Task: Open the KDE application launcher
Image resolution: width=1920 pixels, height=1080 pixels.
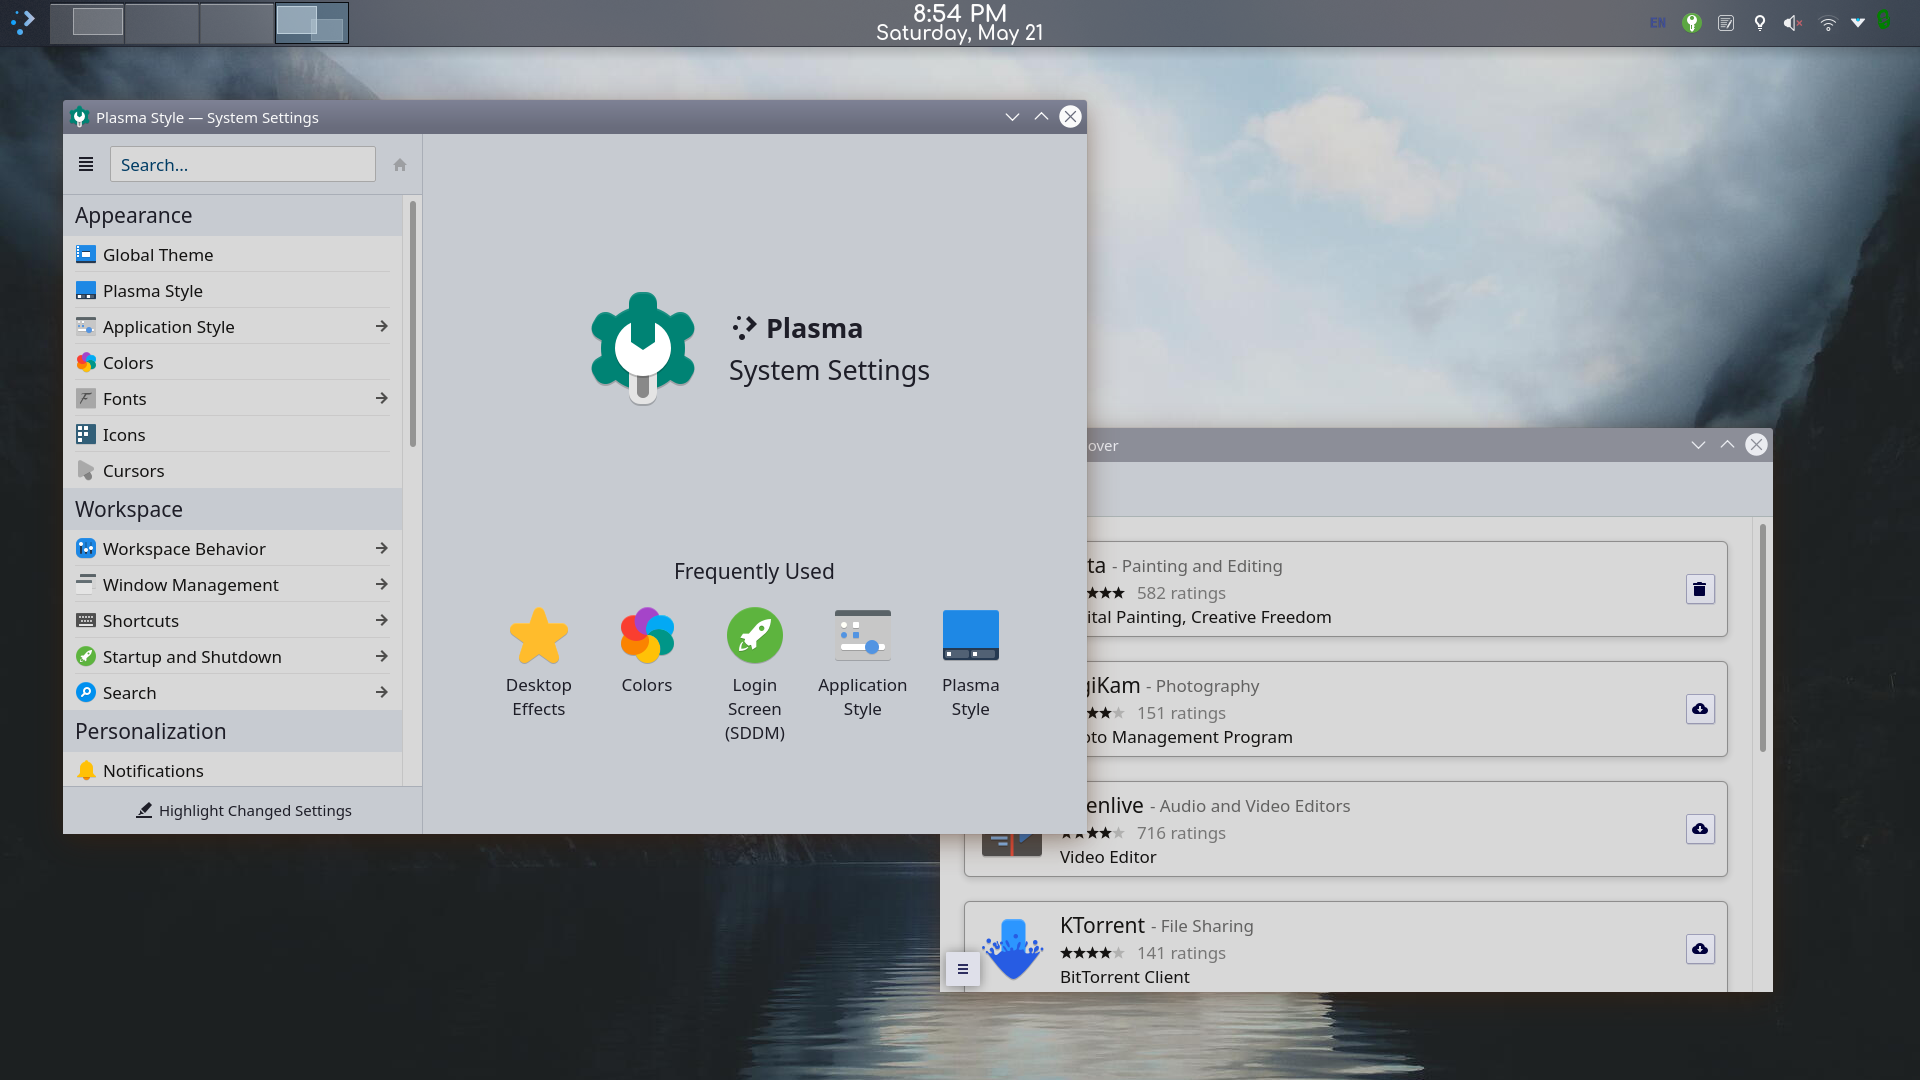Action: pyautogui.click(x=23, y=22)
